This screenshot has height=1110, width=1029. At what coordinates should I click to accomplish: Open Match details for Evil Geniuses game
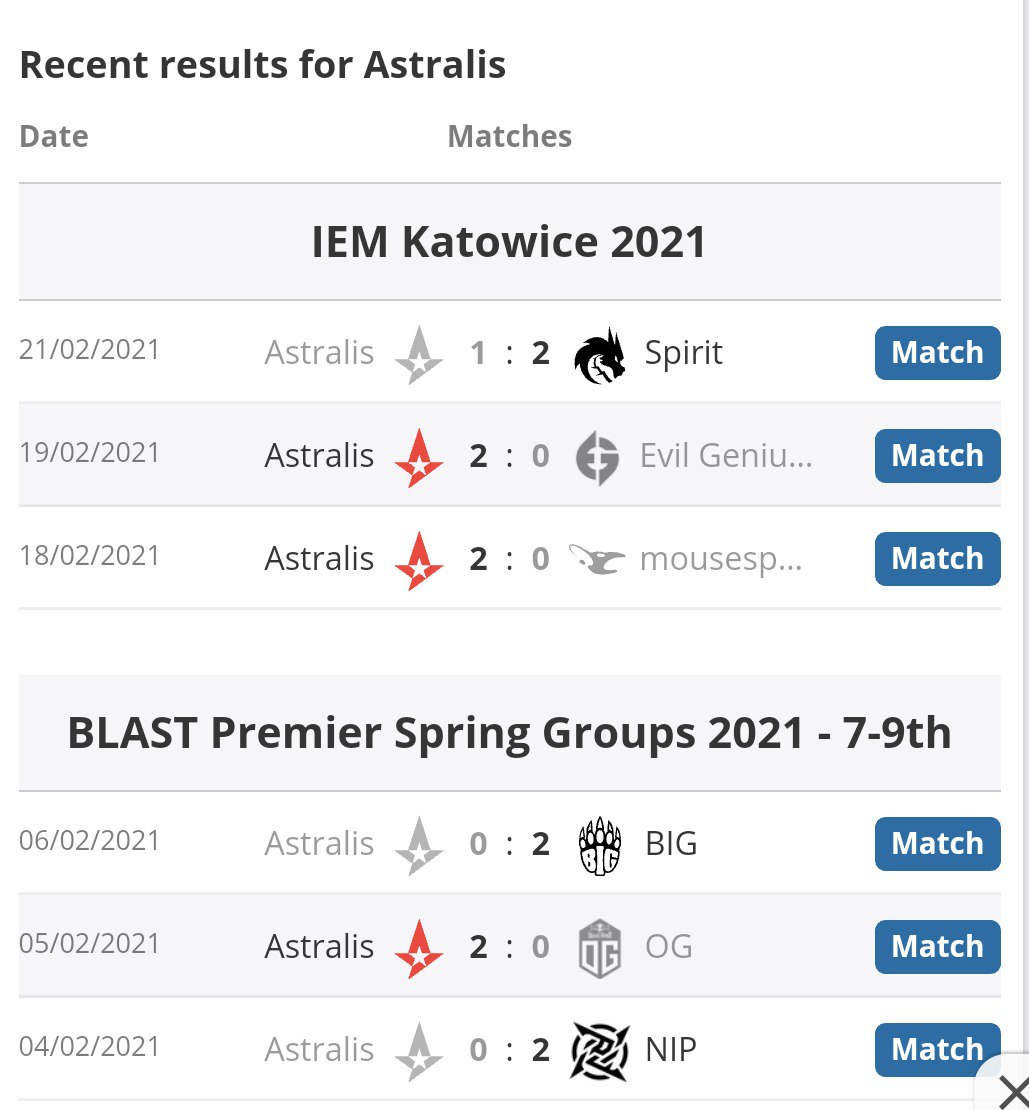pyautogui.click(x=937, y=456)
